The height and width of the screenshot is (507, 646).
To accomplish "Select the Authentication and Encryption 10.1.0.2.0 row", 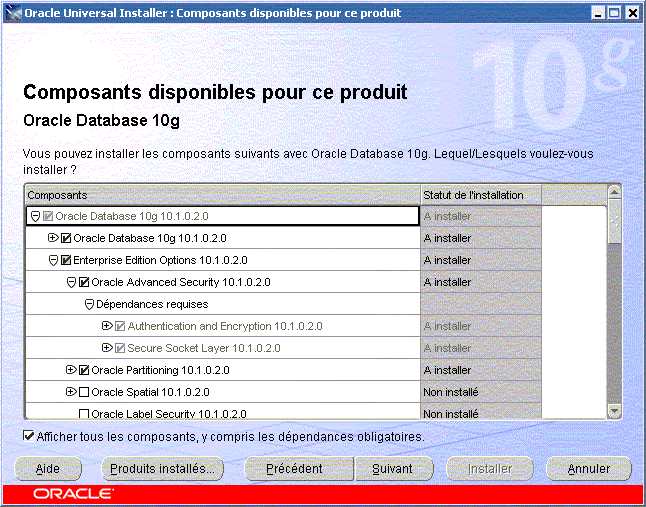I will [x=225, y=326].
